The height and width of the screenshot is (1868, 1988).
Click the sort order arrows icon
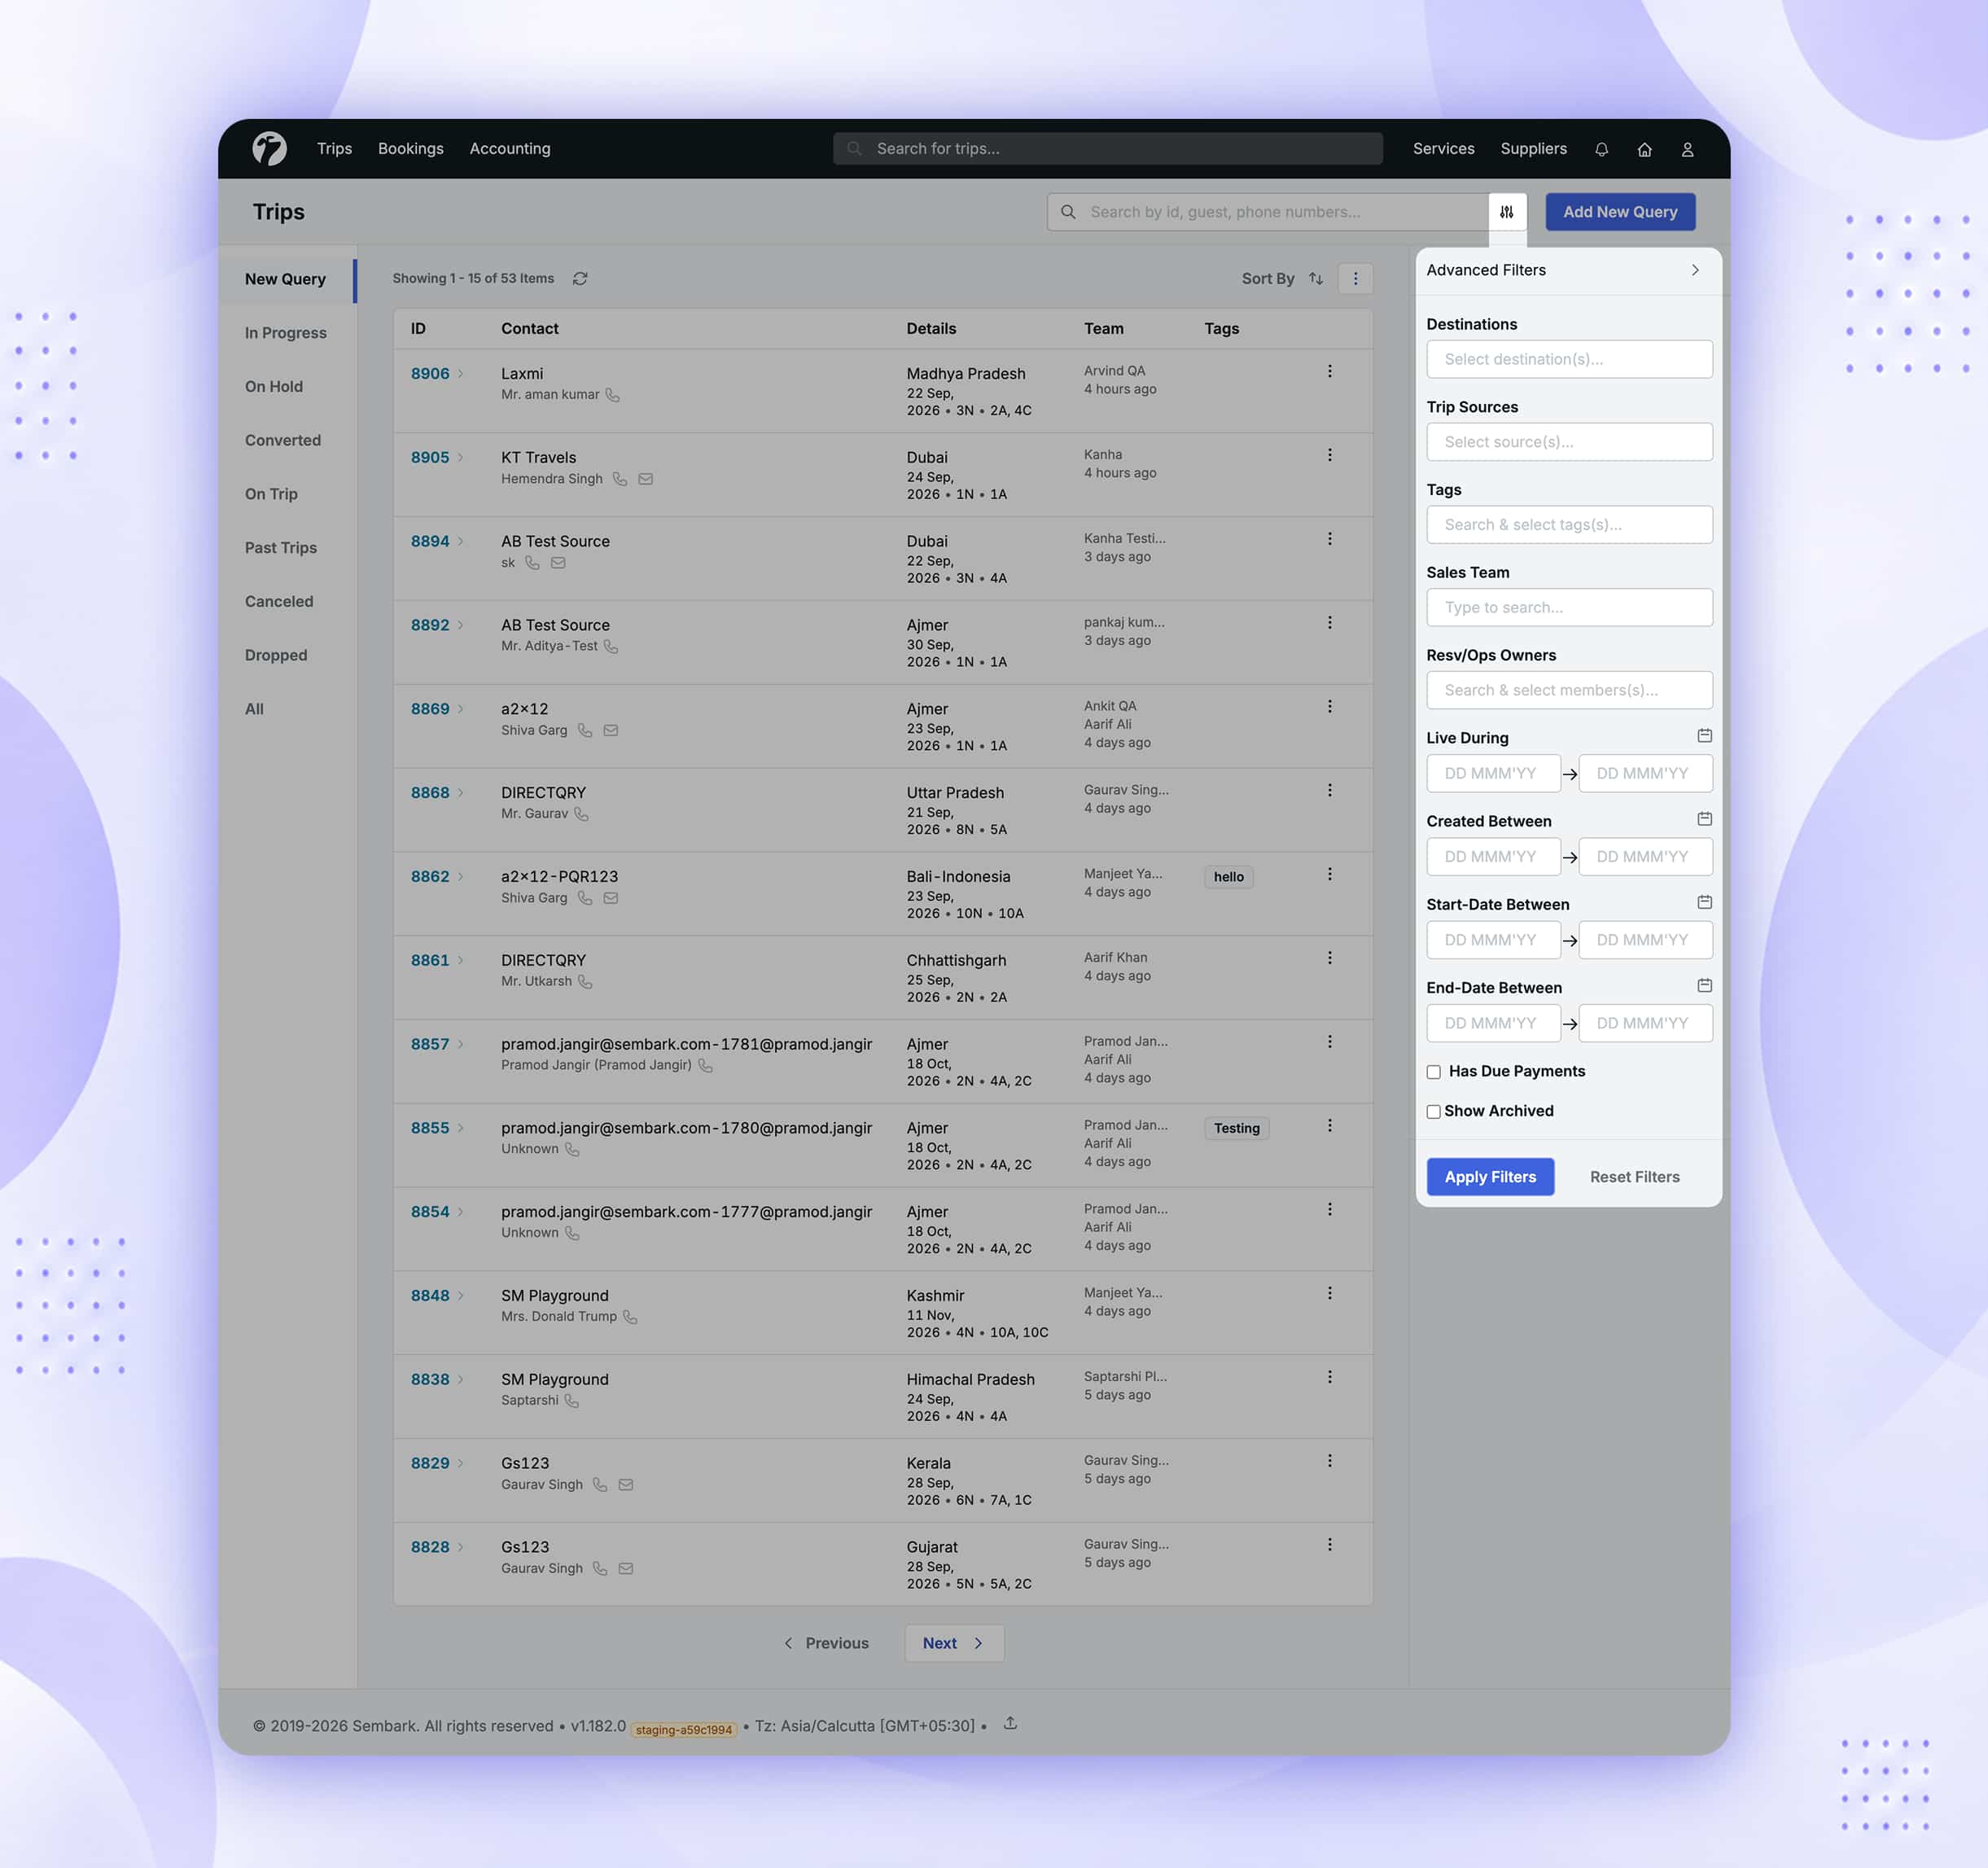click(1316, 279)
